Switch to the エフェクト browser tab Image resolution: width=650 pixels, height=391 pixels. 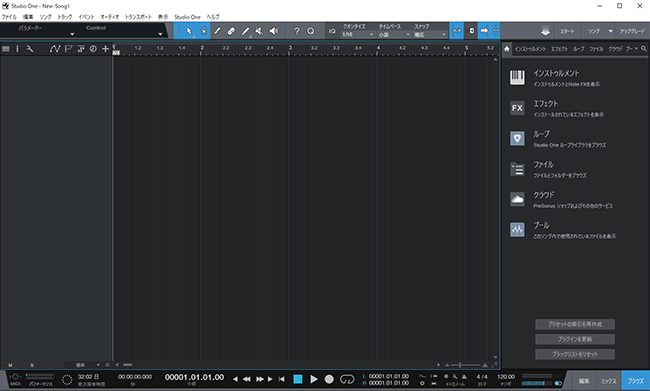click(559, 49)
